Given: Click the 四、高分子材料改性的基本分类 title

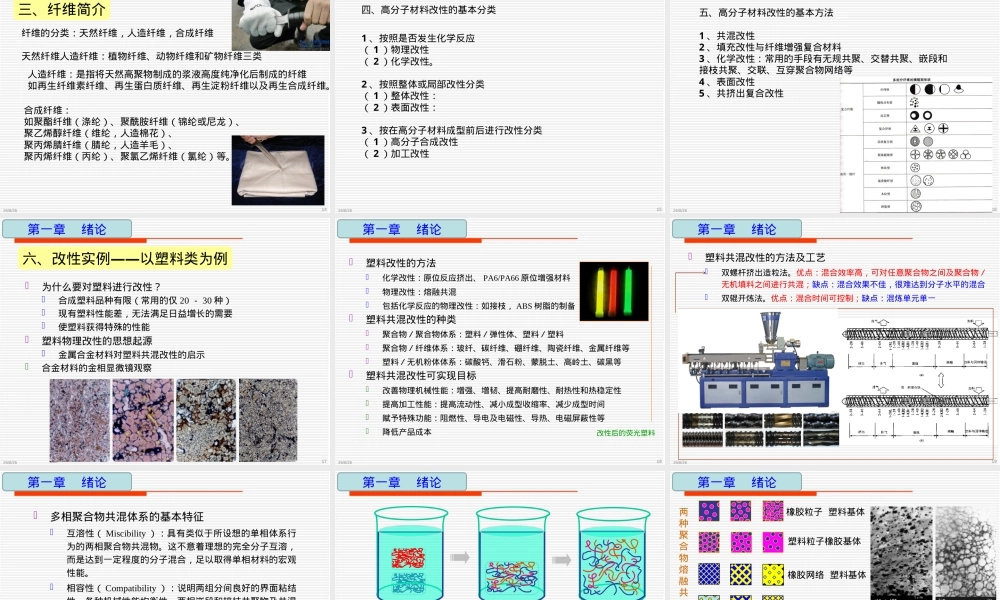Looking at the screenshot, I should (x=429, y=10).
